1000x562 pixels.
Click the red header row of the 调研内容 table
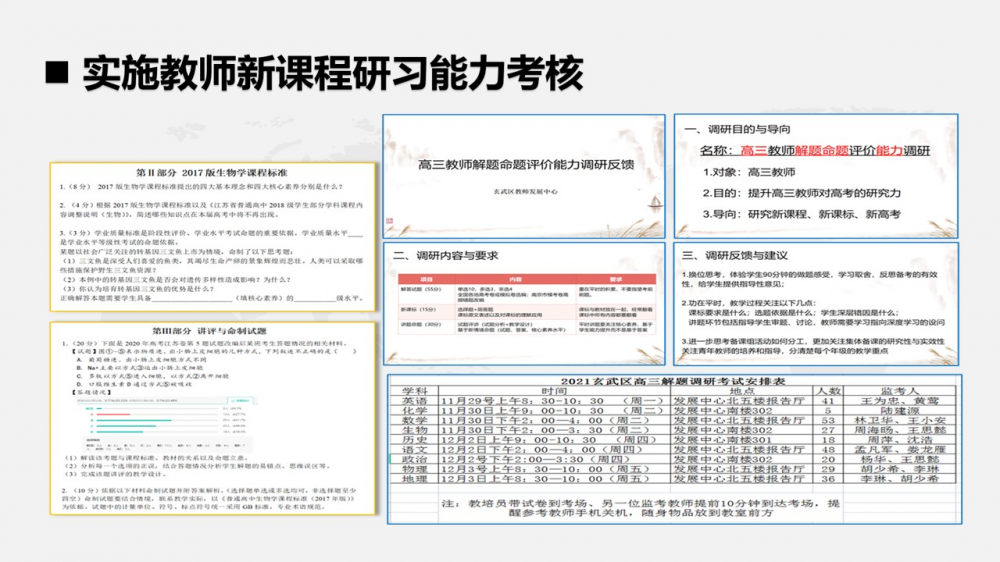[x=526, y=279]
